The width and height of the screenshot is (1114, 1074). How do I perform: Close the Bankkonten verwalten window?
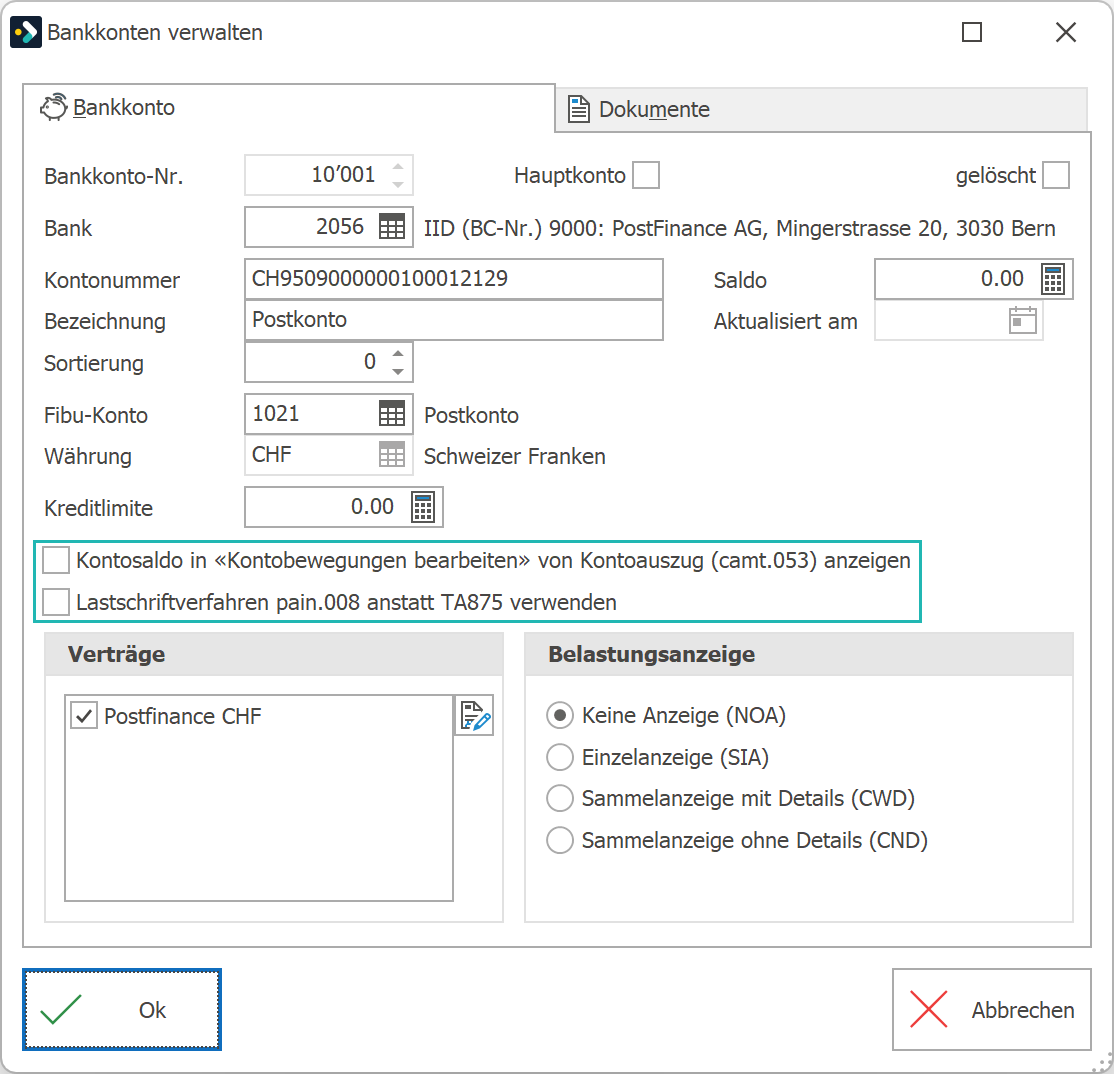(1066, 32)
